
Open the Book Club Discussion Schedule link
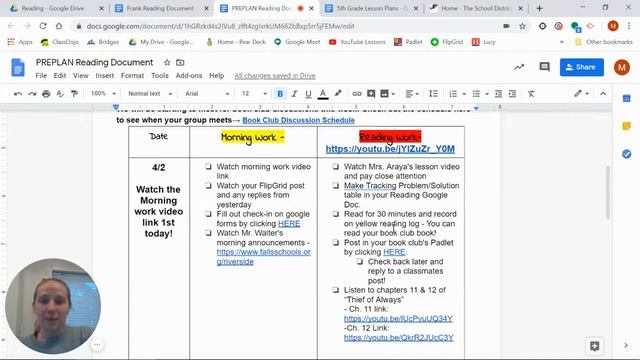(298, 120)
